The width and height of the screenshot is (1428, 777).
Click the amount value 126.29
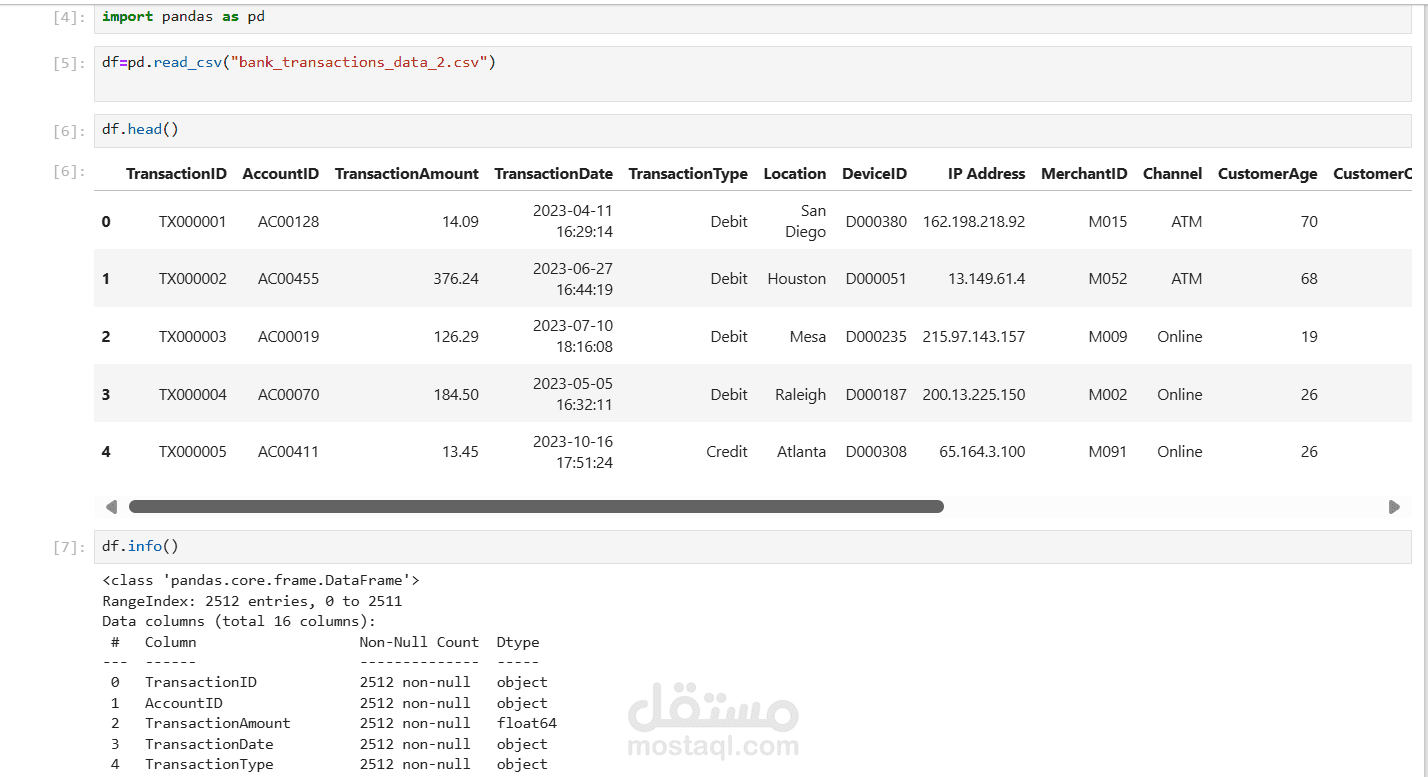(456, 337)
